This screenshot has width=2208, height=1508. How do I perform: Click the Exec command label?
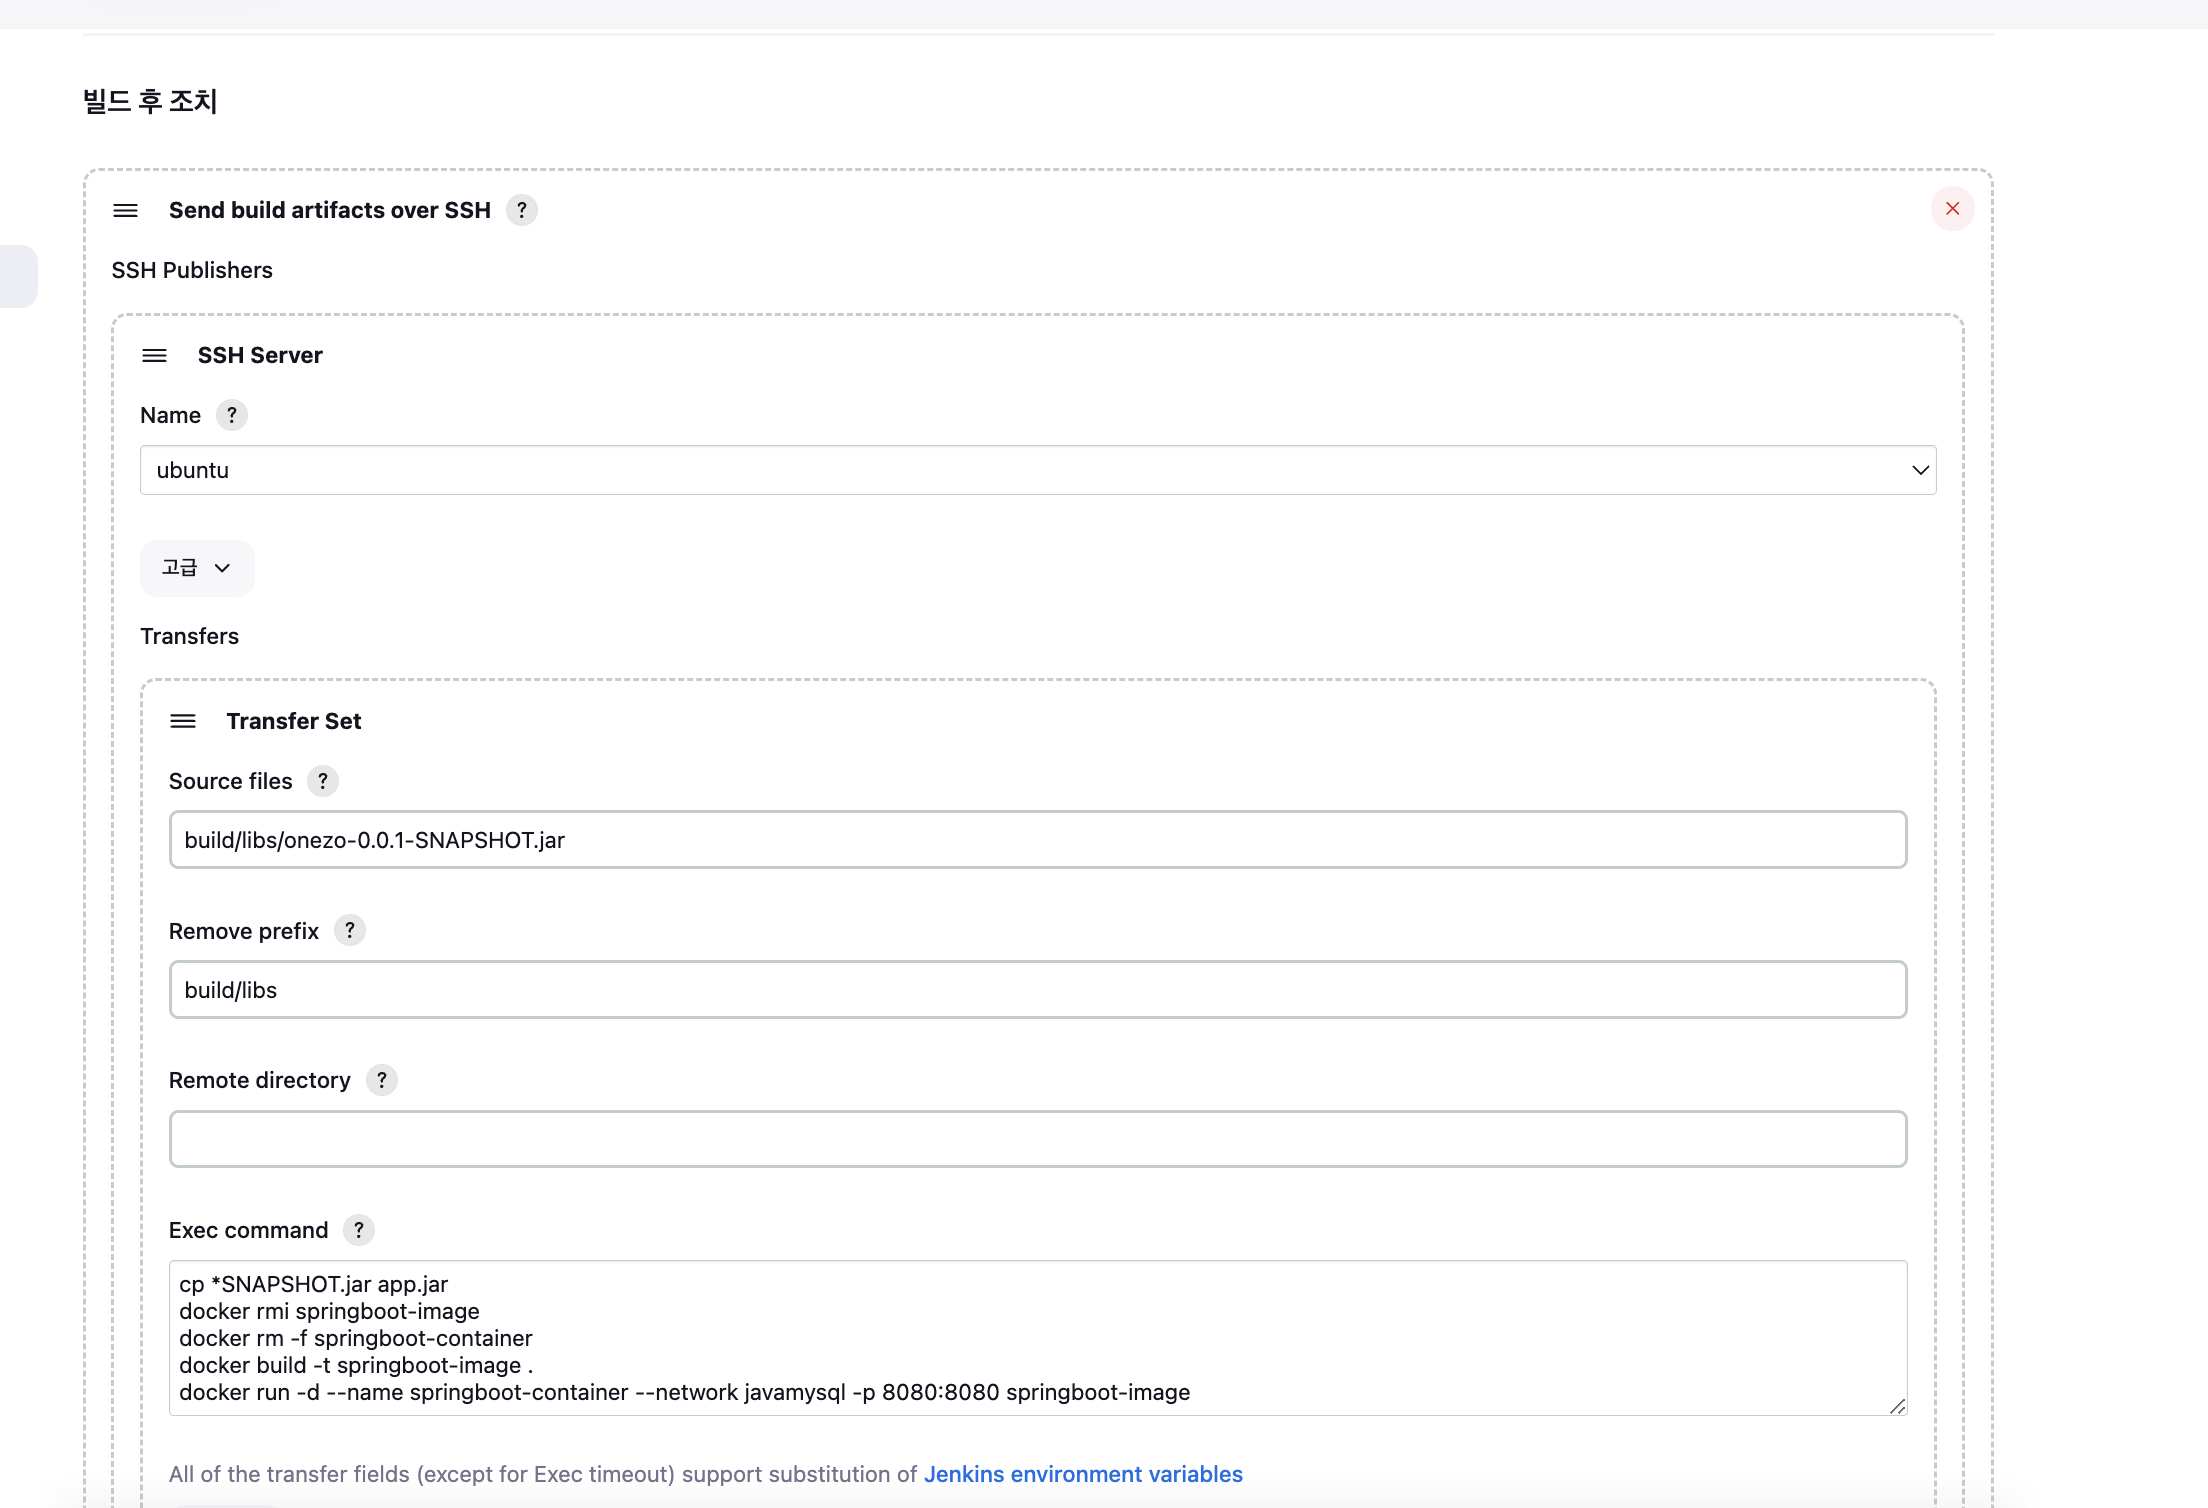pyautogui.click(x=248, y=1230)
